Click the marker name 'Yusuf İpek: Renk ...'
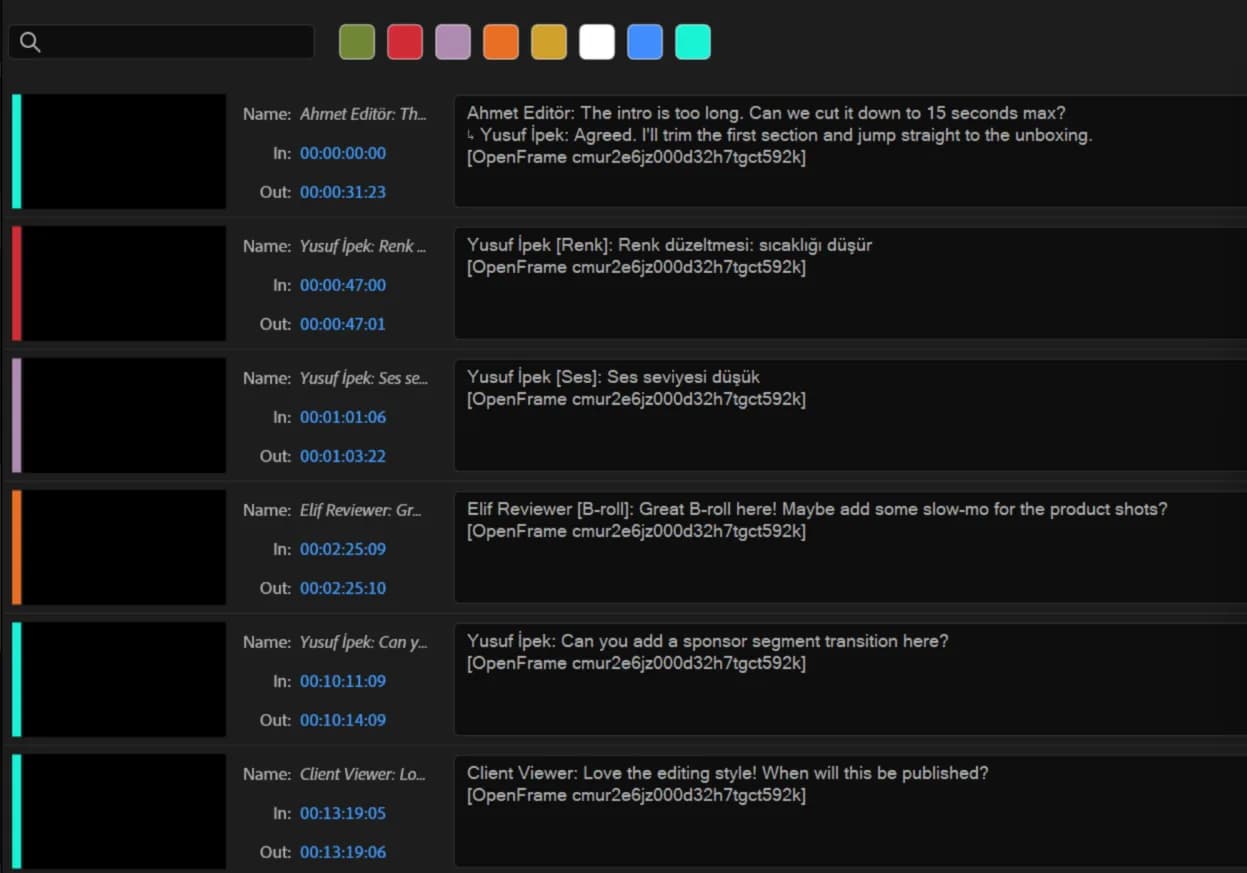This screenshot has height=873, width=1247. tap(363, 246)
